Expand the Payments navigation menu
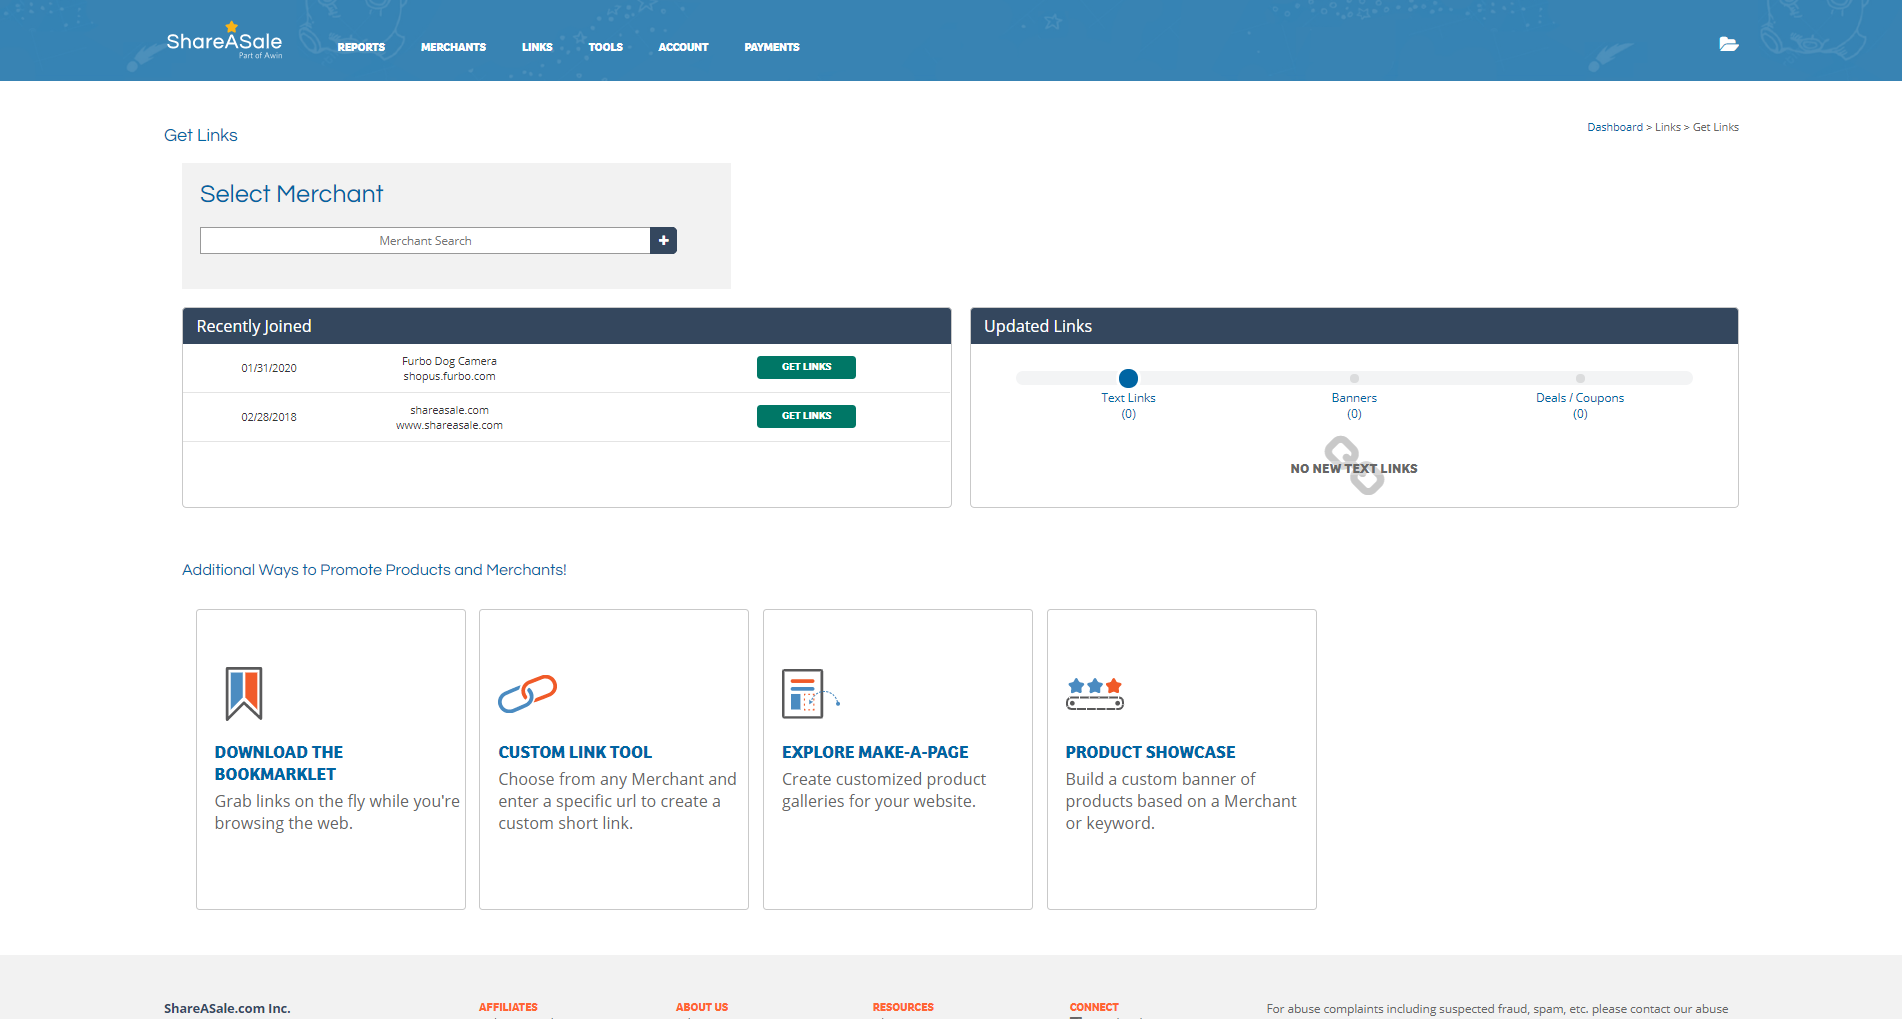The image size is (1902, 1019). tap(771, 47)
